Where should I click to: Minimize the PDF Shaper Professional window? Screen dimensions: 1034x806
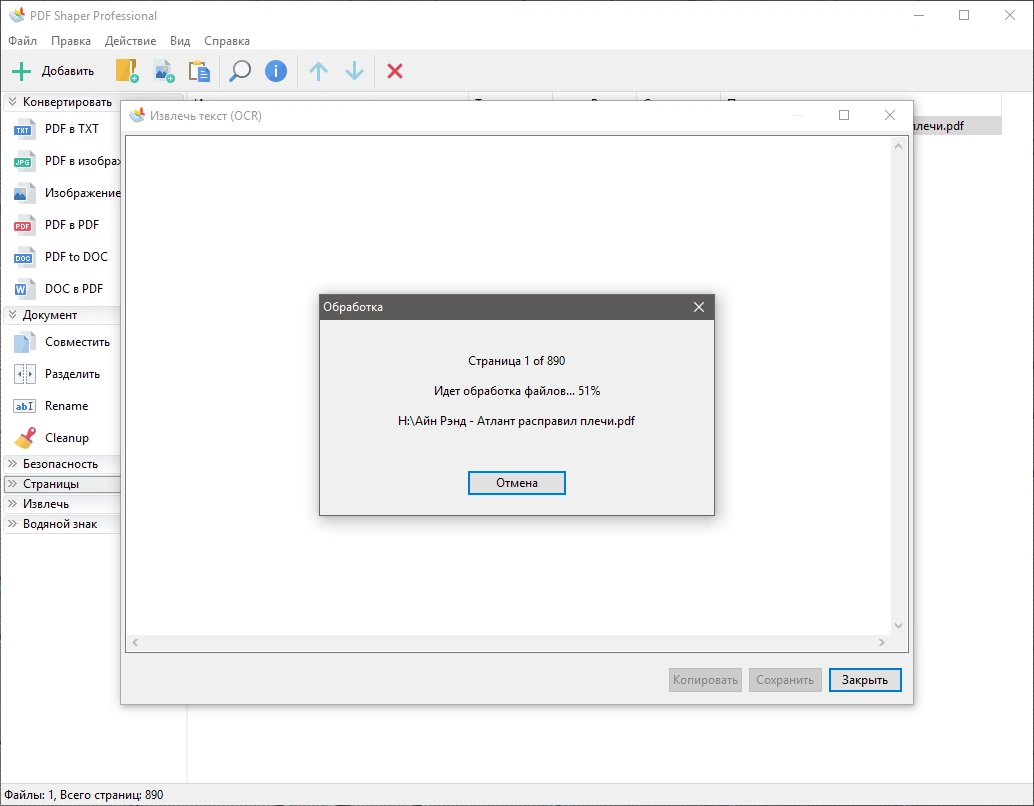click(919, 15)
